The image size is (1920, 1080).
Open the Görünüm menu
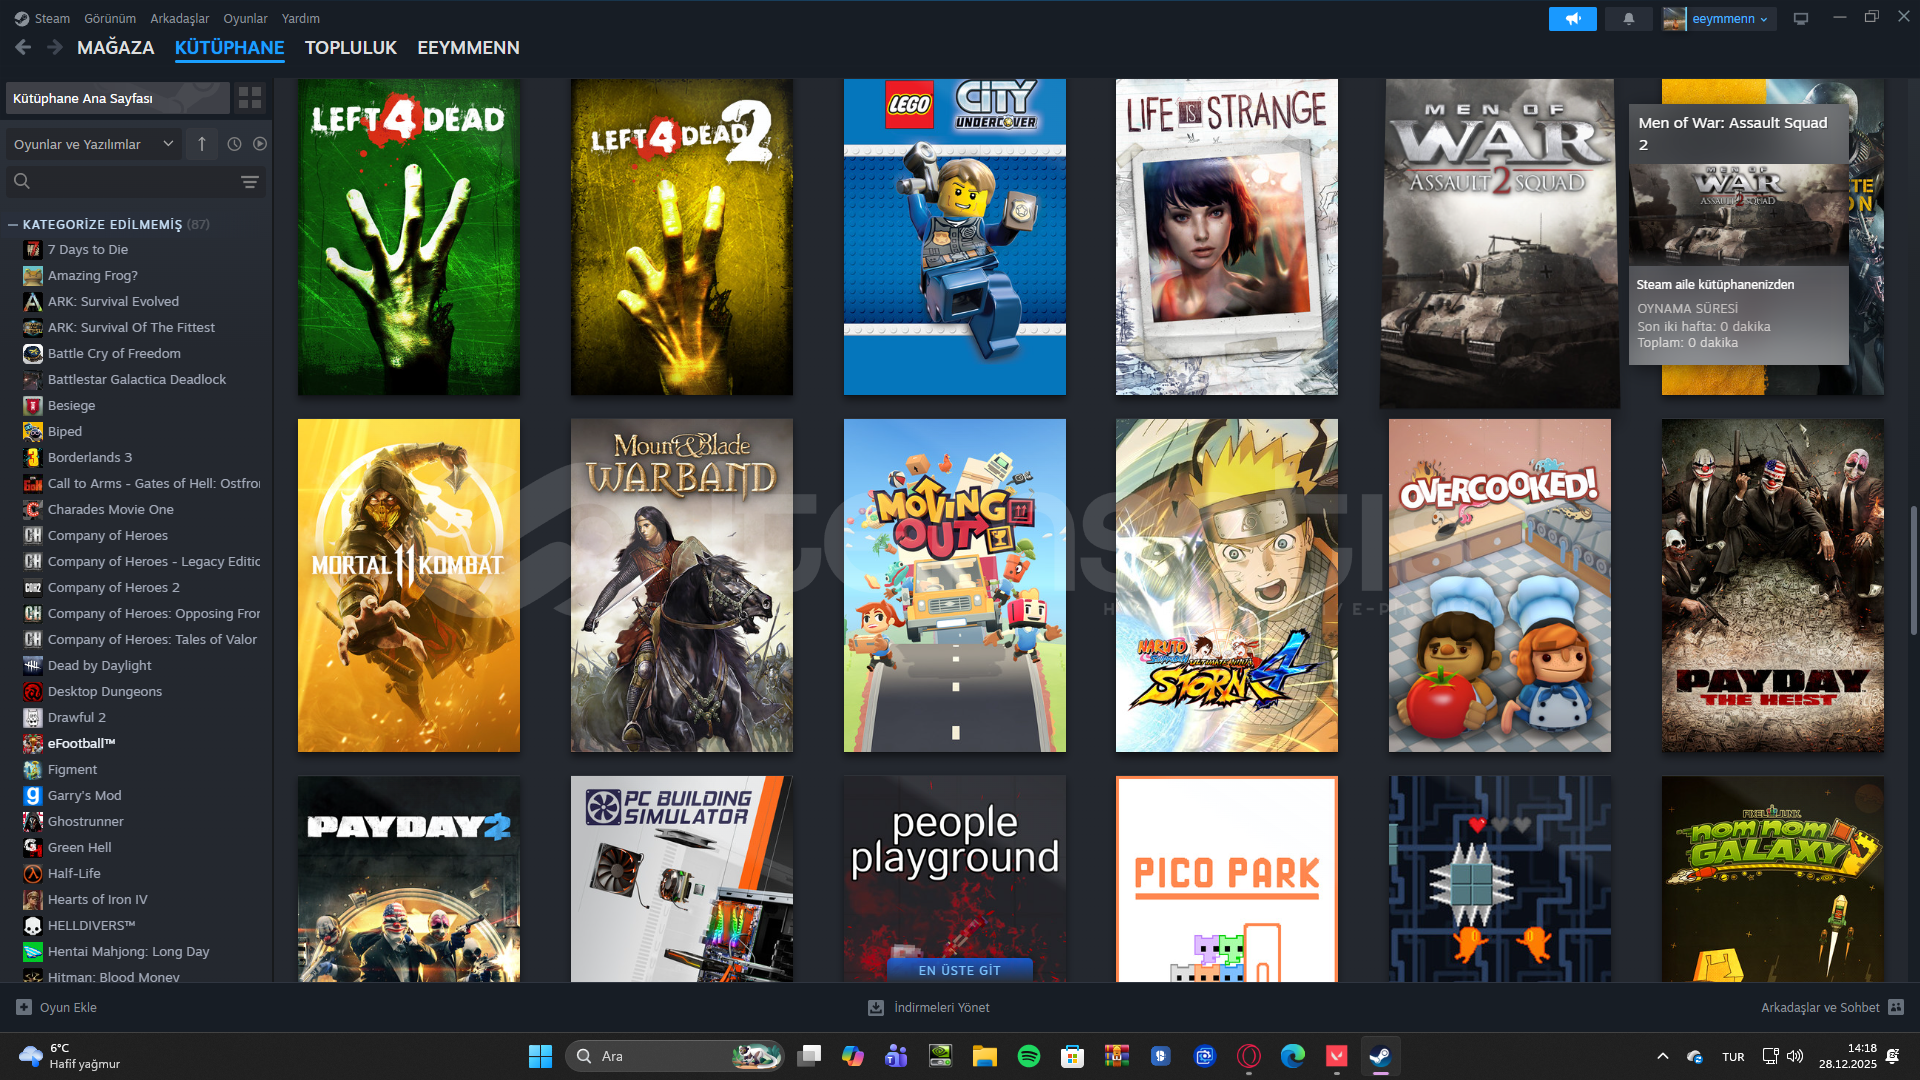point(110,19)
